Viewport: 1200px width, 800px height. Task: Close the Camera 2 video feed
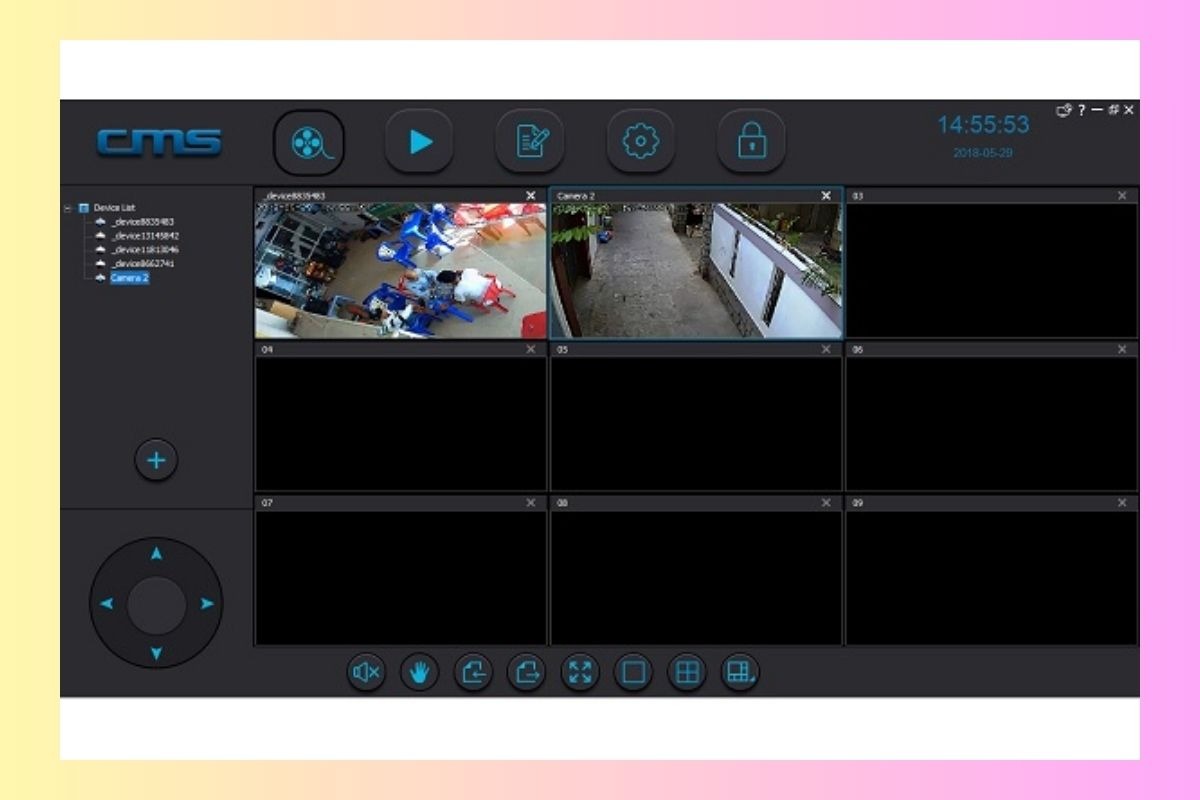point(827,193)
